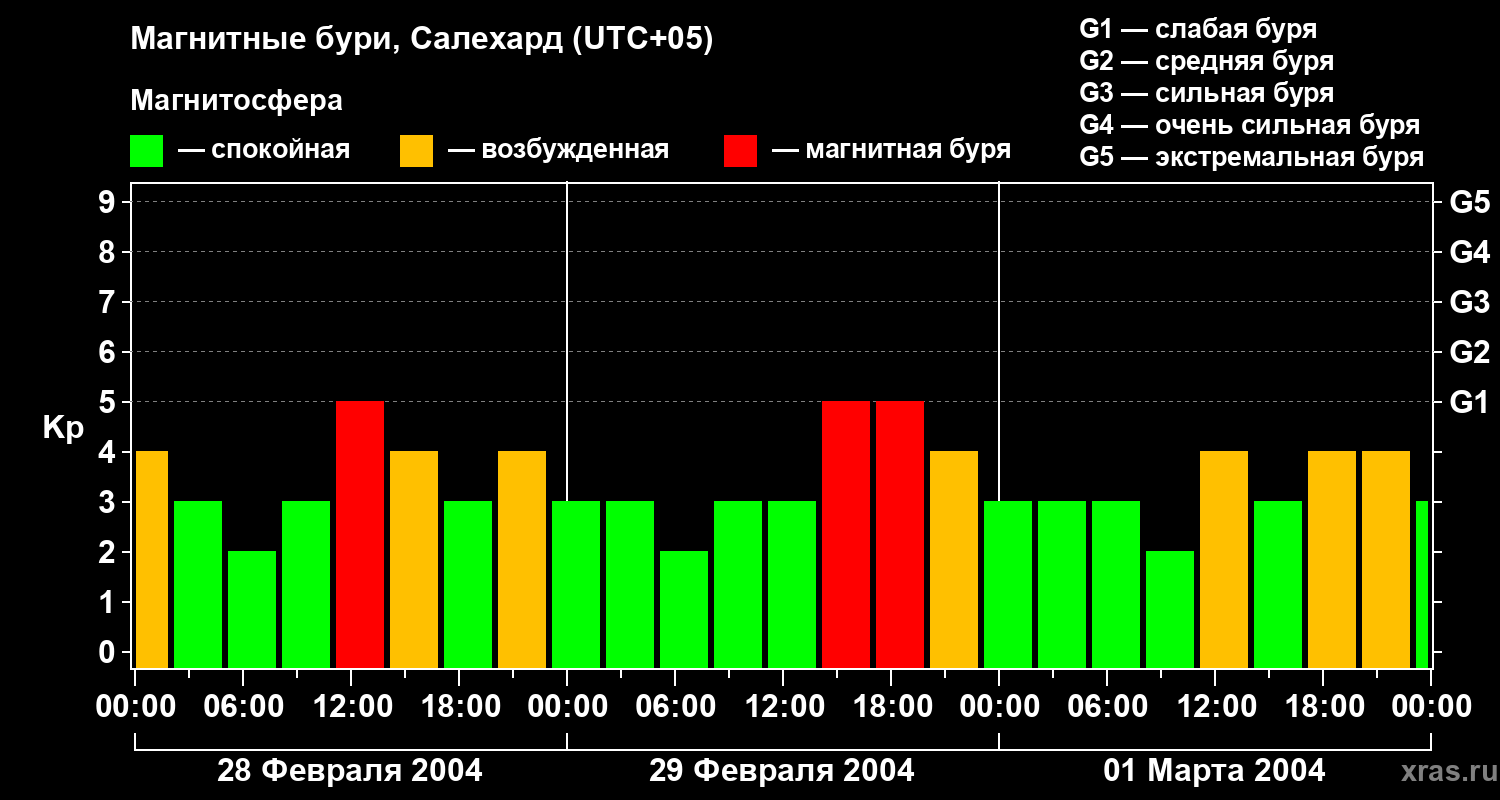Select the last full orange bar on 01 Марта
This screenshot has height=800, width=1500.
tap(1386, 559)
